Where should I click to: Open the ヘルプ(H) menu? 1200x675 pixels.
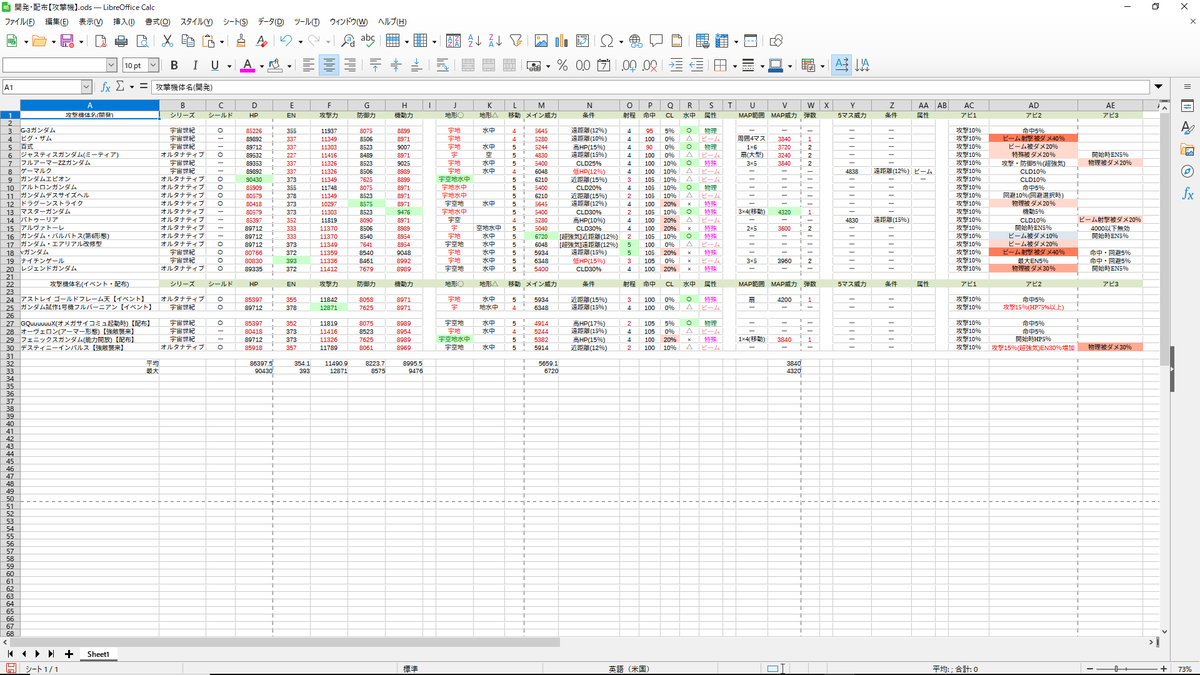coord(392,21)
